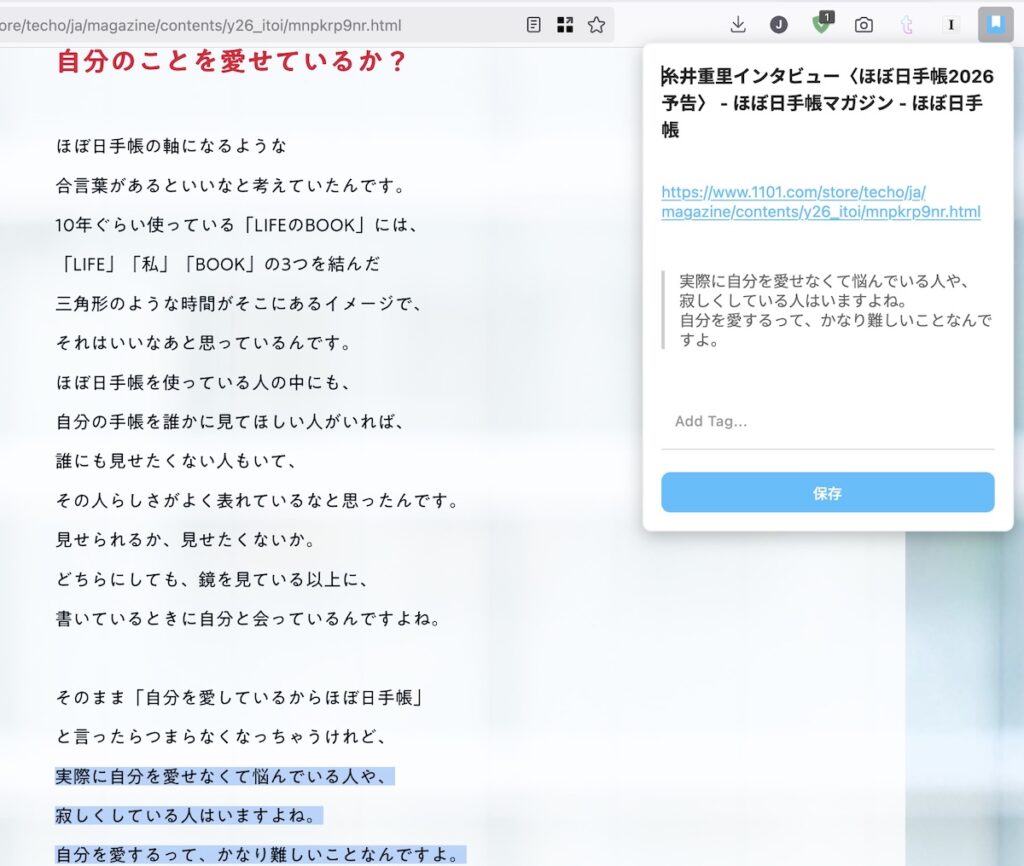Click the line 誰にも見せたくない人もいて、

[x=178, y=461]
